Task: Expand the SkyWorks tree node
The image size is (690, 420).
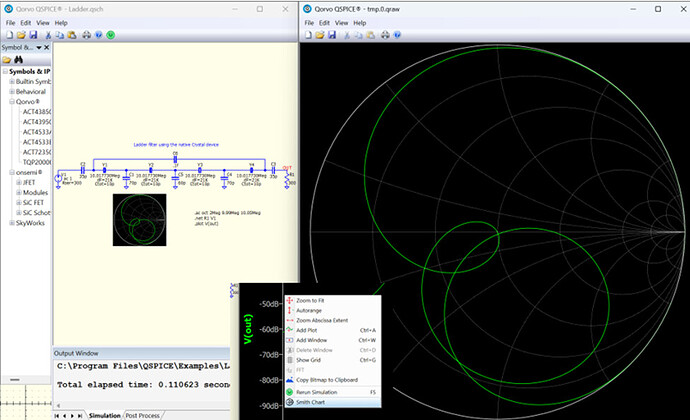Action: pos(12,223)
